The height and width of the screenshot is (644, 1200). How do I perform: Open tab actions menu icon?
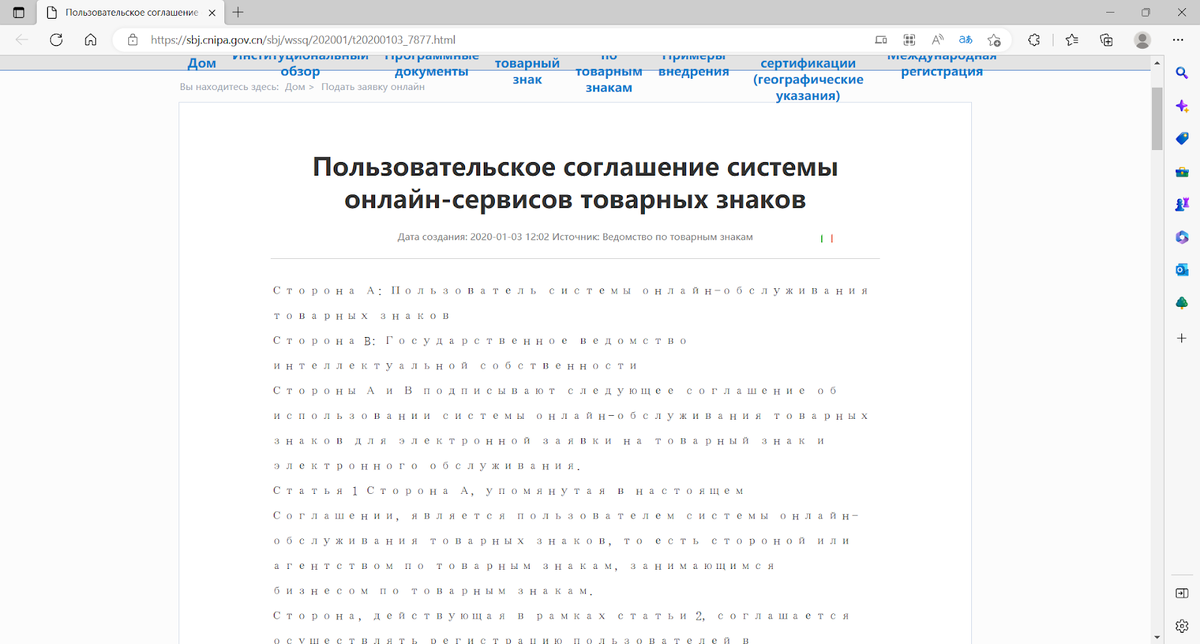pos(18,12)
